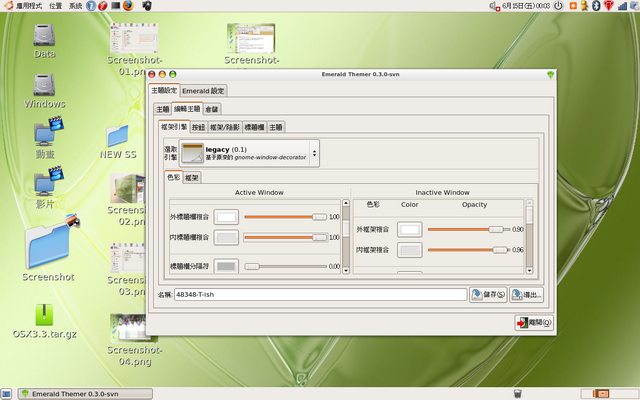Select the 編輯主題 tab
The width and height of the screenshot is (640, 400).
tap(187, 109)
